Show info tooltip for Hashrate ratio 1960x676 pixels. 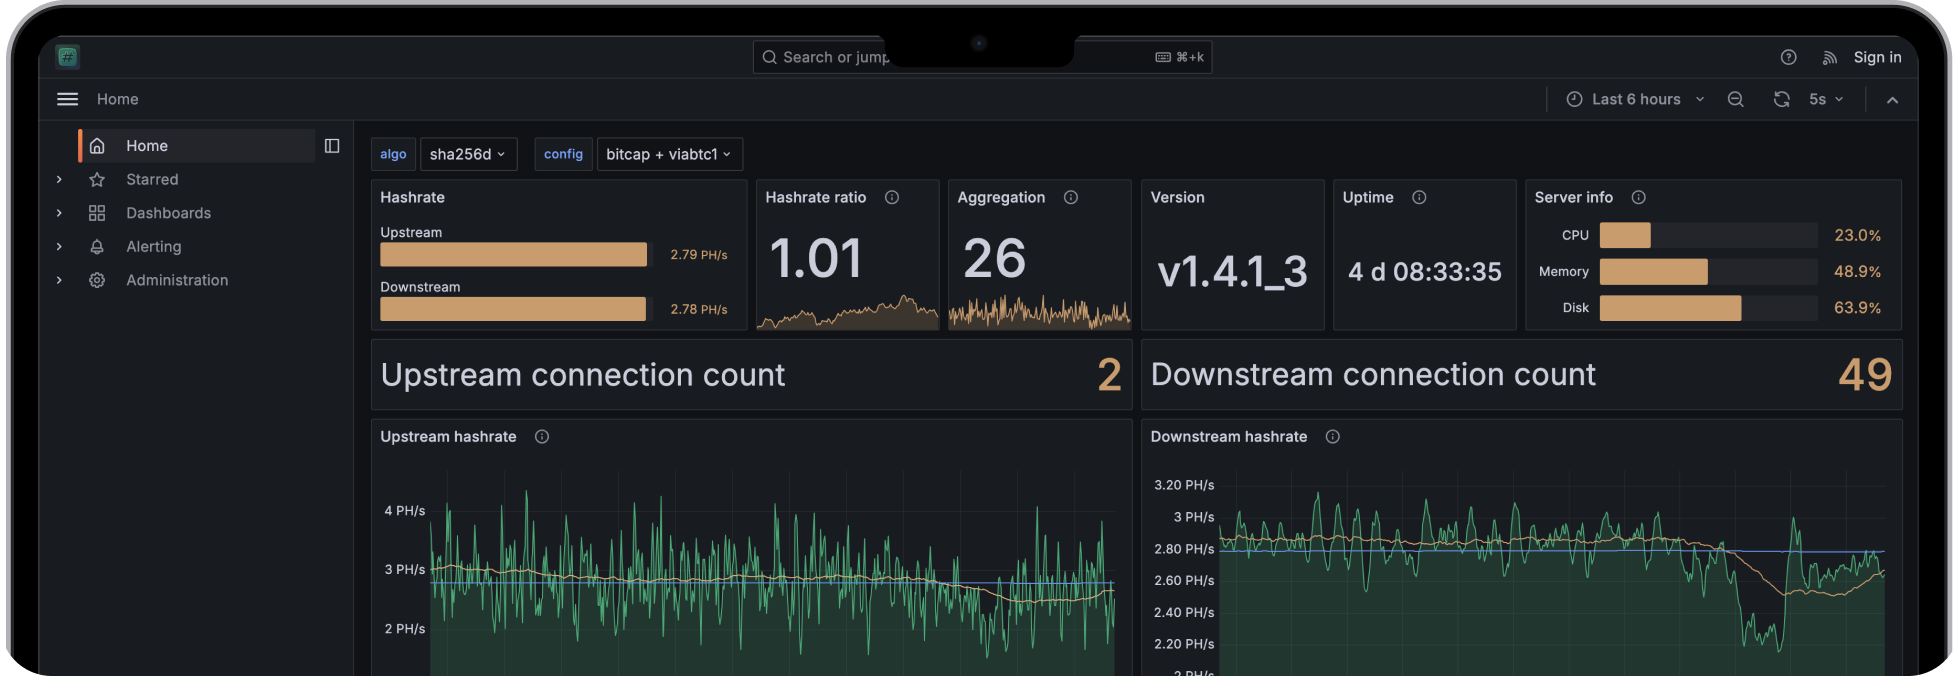pyautogui.click(x=892, y=198)
